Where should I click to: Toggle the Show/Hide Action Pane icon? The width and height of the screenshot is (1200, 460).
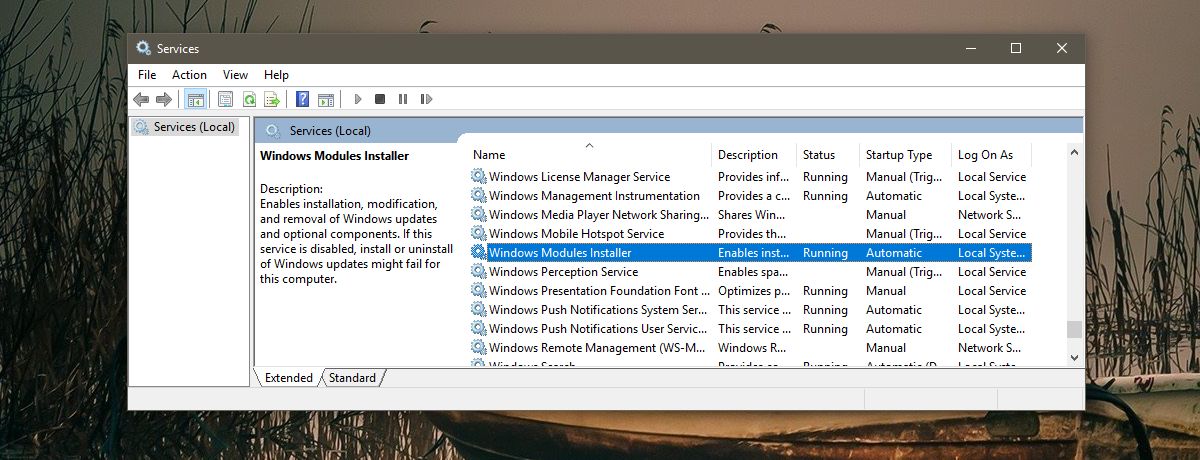click(326, 99)
